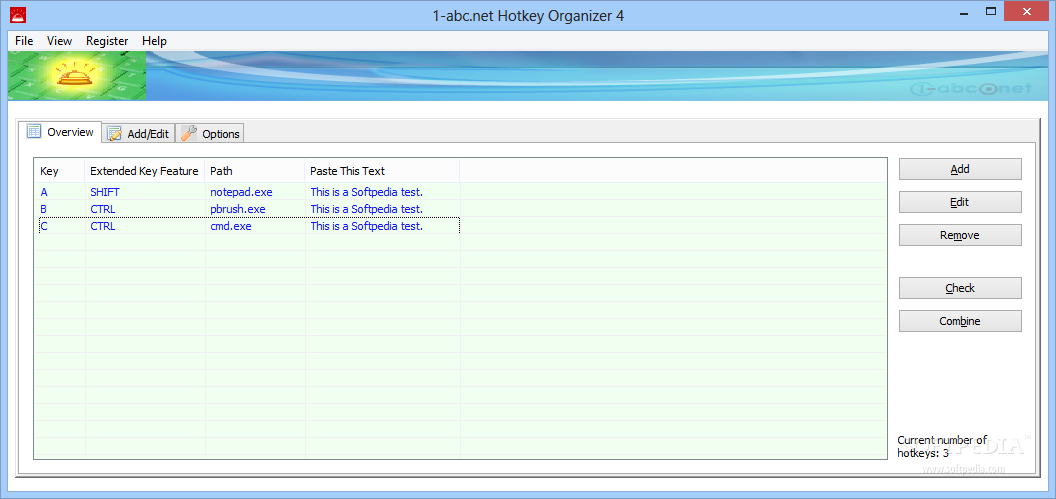Click the Check button
The height and width of the screenshot is (499, 1056).
point(960,288)
